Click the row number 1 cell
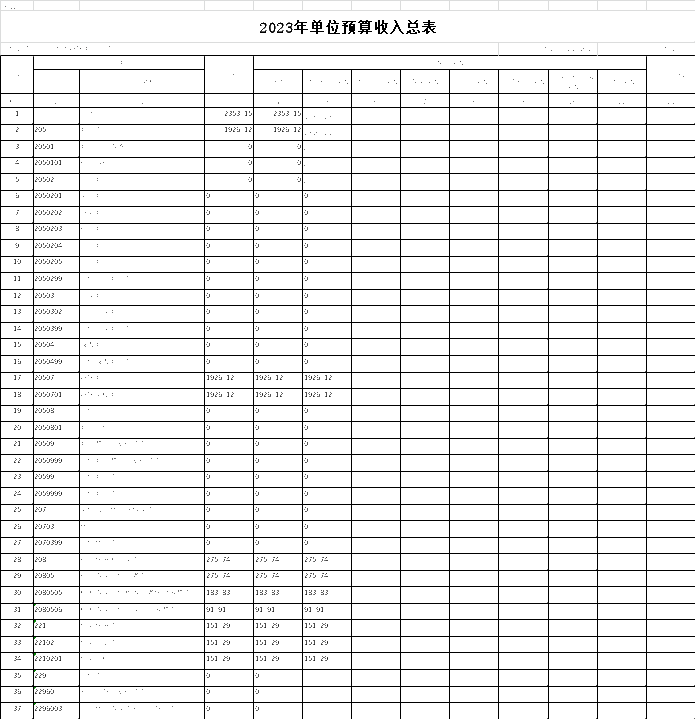The width and height of the screenshot is (695, 719). [x=17, y=115]
